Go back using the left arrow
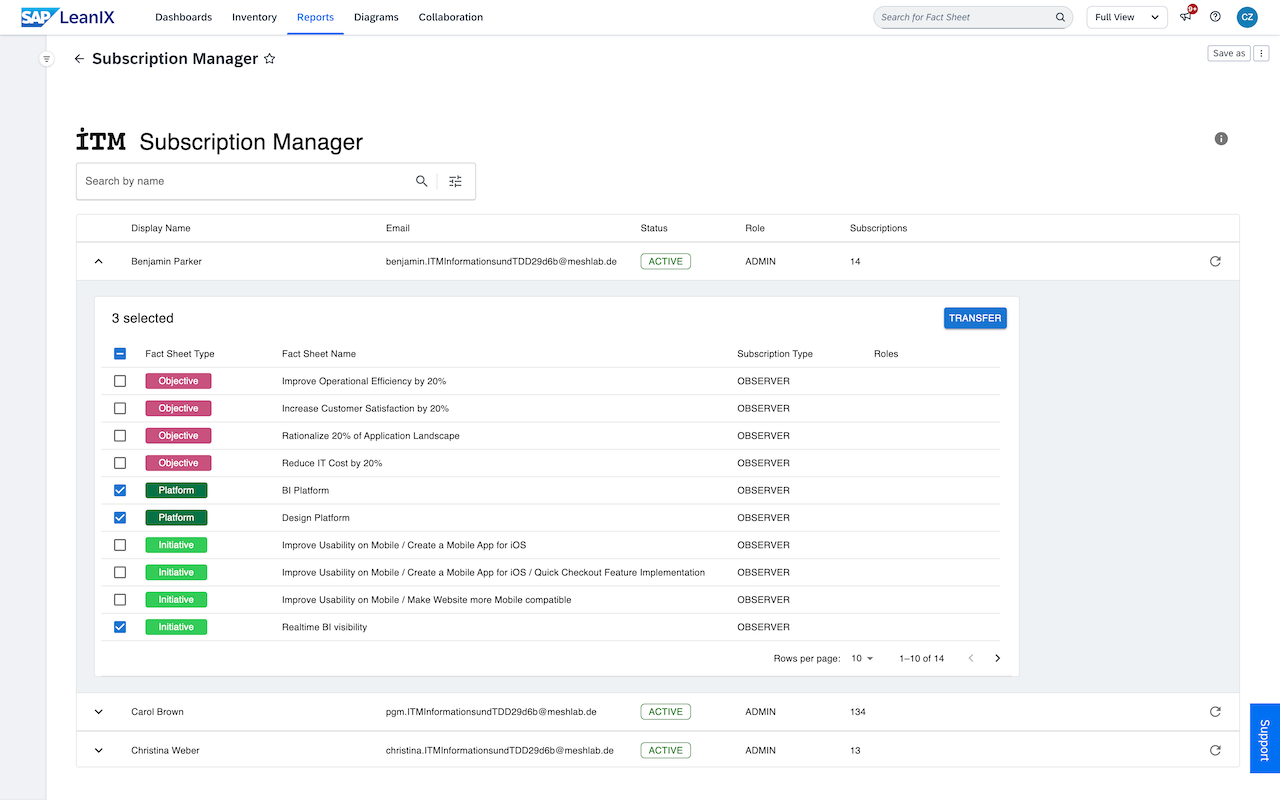The width and height of the screenshot is (1280, 800). [79, 59]
